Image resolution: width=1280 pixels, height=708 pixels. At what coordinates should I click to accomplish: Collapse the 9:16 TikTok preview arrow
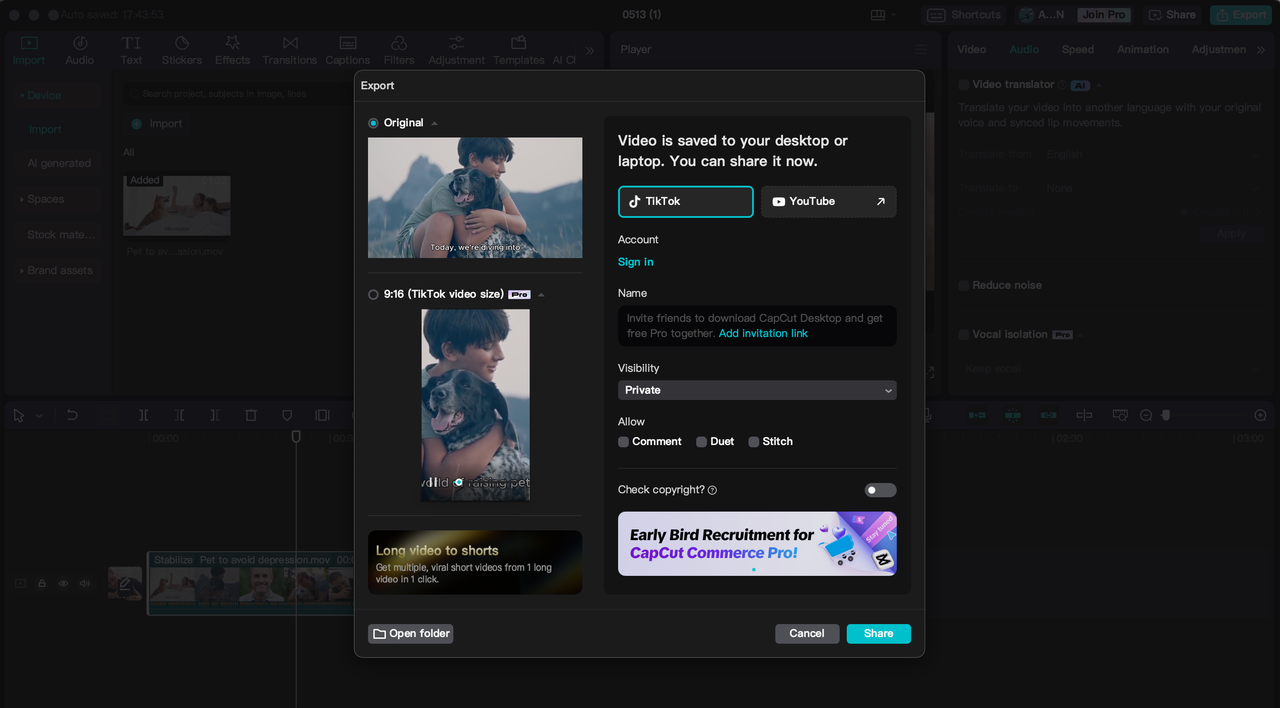pyautogui.click(x=541, y=295)
